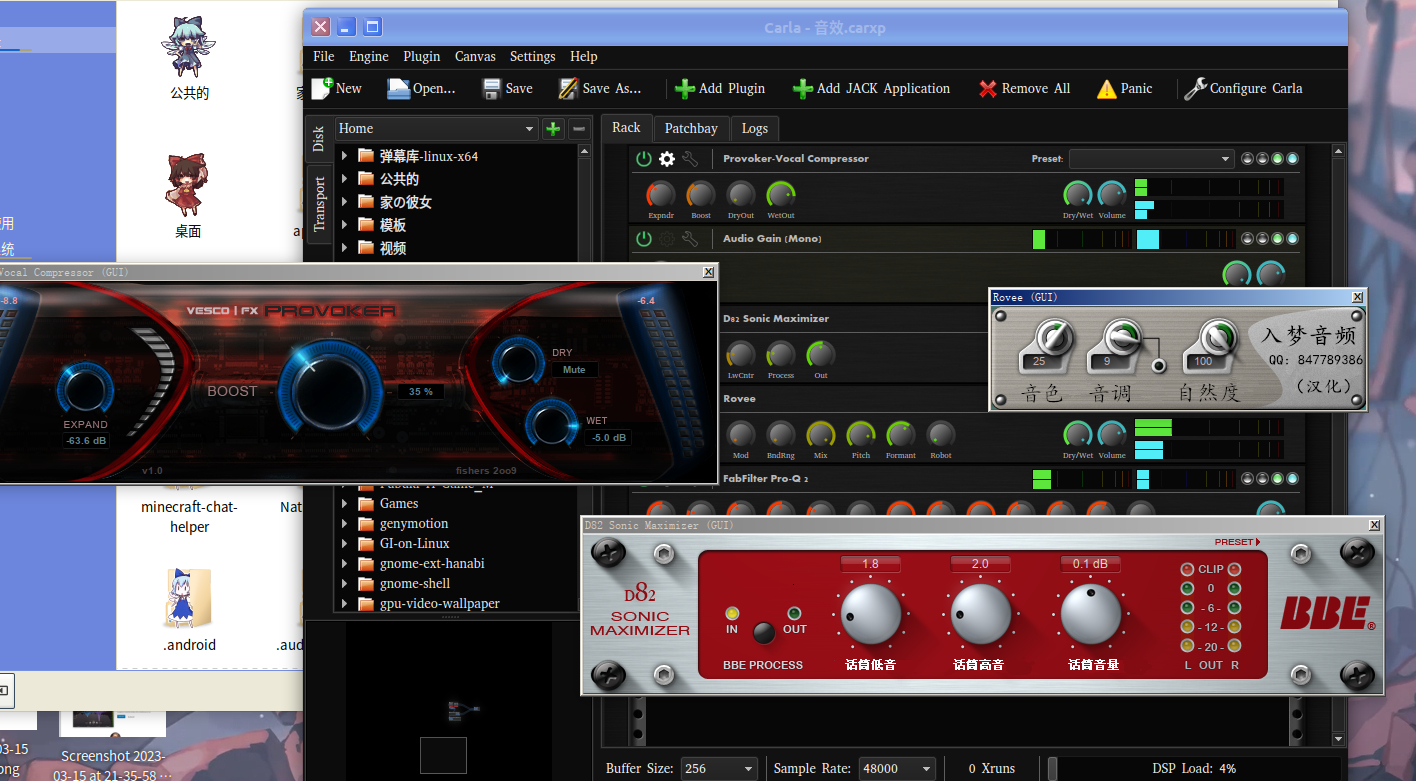
Task: Click Provoker-Vocal Compressor first gray LED
Action: 1248,159
